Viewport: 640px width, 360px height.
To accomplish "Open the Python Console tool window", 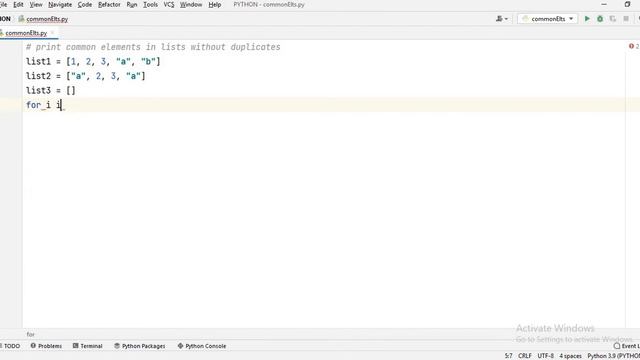I will [x=202, y=346].
